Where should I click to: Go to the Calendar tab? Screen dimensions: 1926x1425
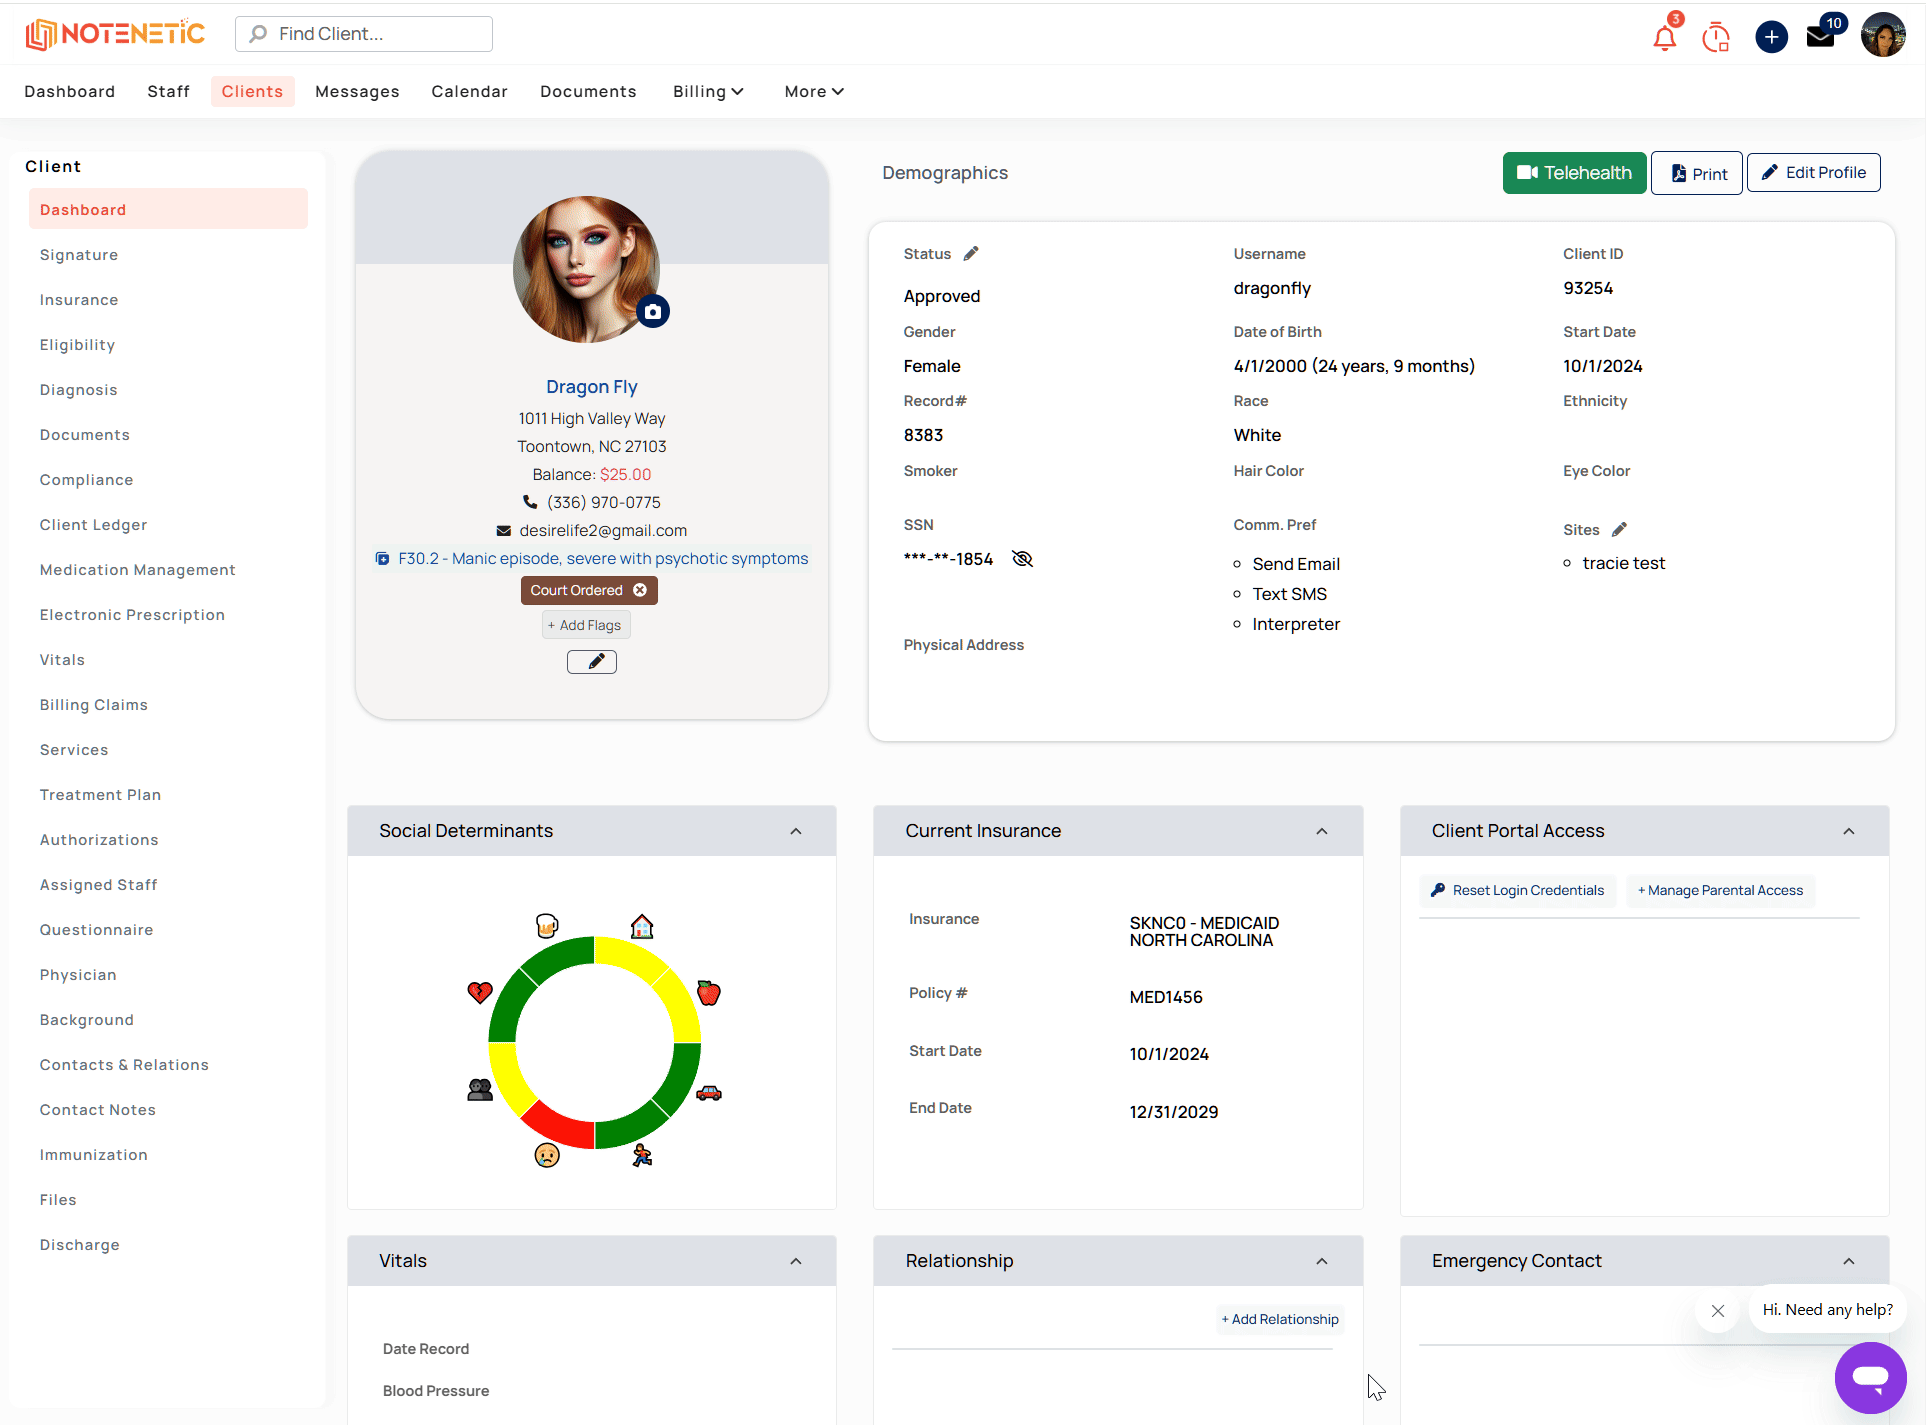point(469,91)
